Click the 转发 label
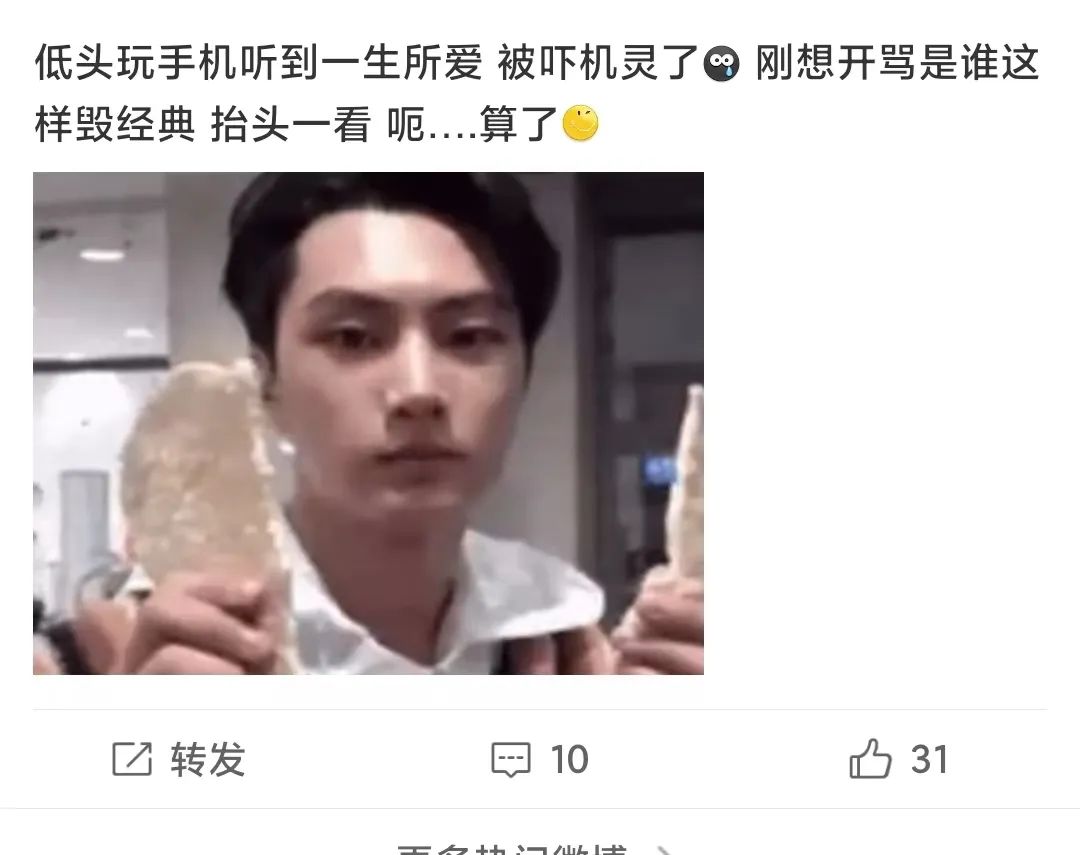This screenshot has width=1080, height=855. (208, 760)
